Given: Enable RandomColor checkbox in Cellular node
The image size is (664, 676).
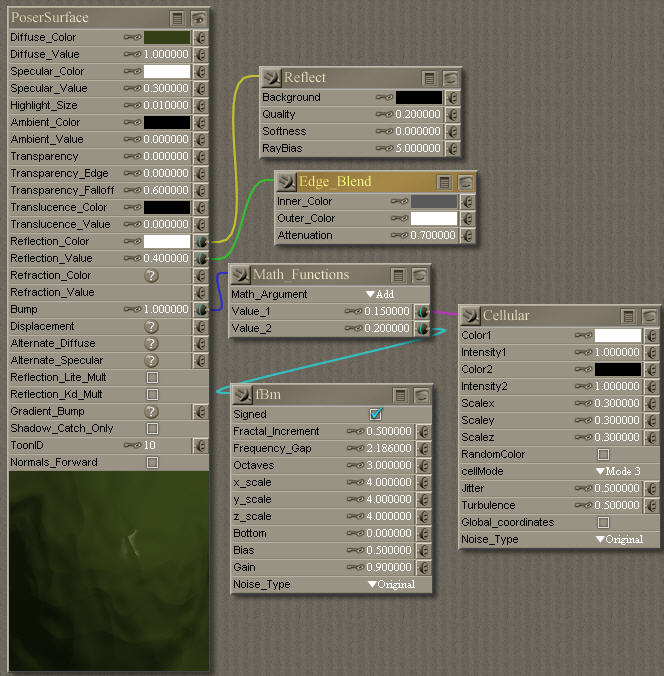Looking at the screenshot, I should coord(603,454).
